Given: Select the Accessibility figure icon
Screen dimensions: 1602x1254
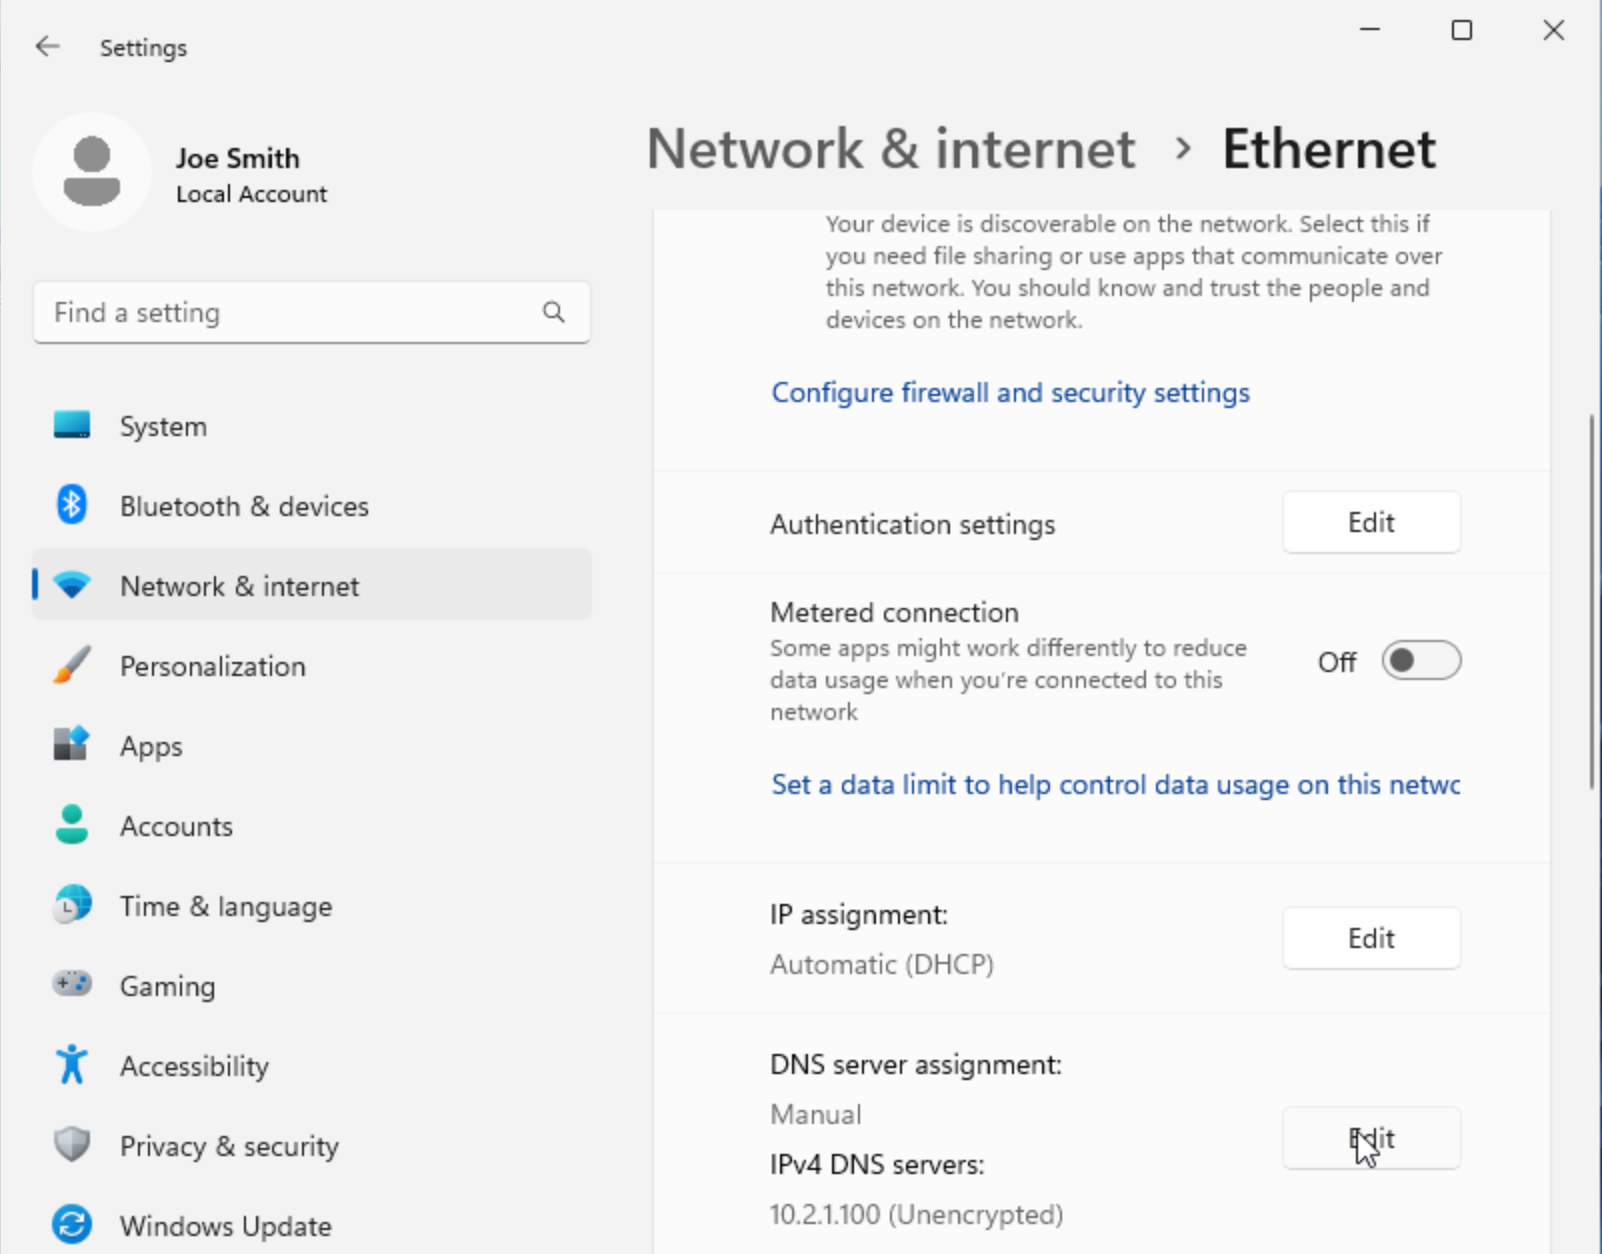Looking at the screenshot, I should pyautogui.click(x=72, y=1065).
